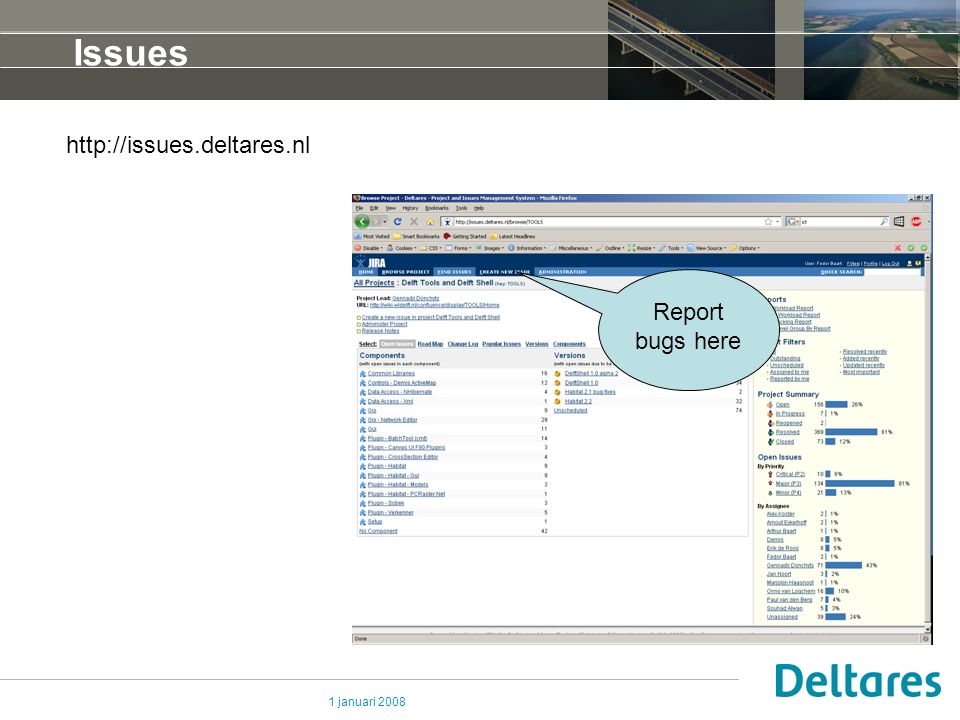Open the Firefox Bookmarks menu
Image resolution: width=960 pixels, height=720 pixels.
coord(437,208)
